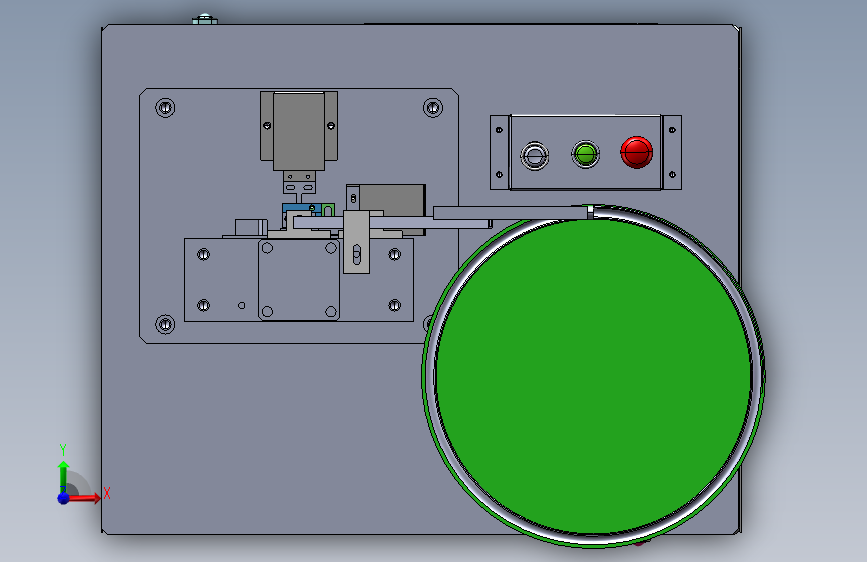Click the green Y axis arrow of triad
The height and width of the screenshot is (562, 867).
pos(64,476)
